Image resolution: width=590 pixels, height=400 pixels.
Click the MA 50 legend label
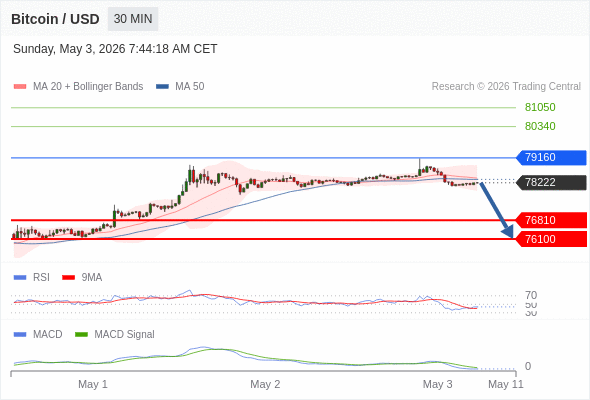point(190,87)
